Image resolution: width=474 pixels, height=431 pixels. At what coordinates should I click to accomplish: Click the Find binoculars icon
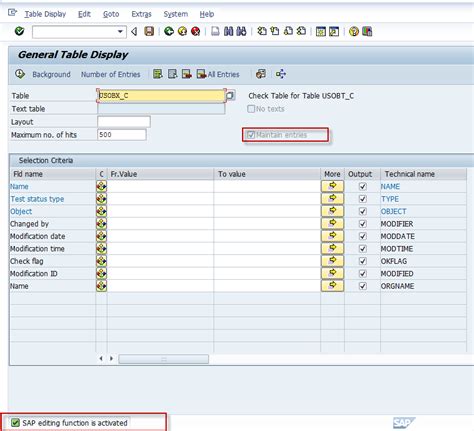tap(228, 31)
